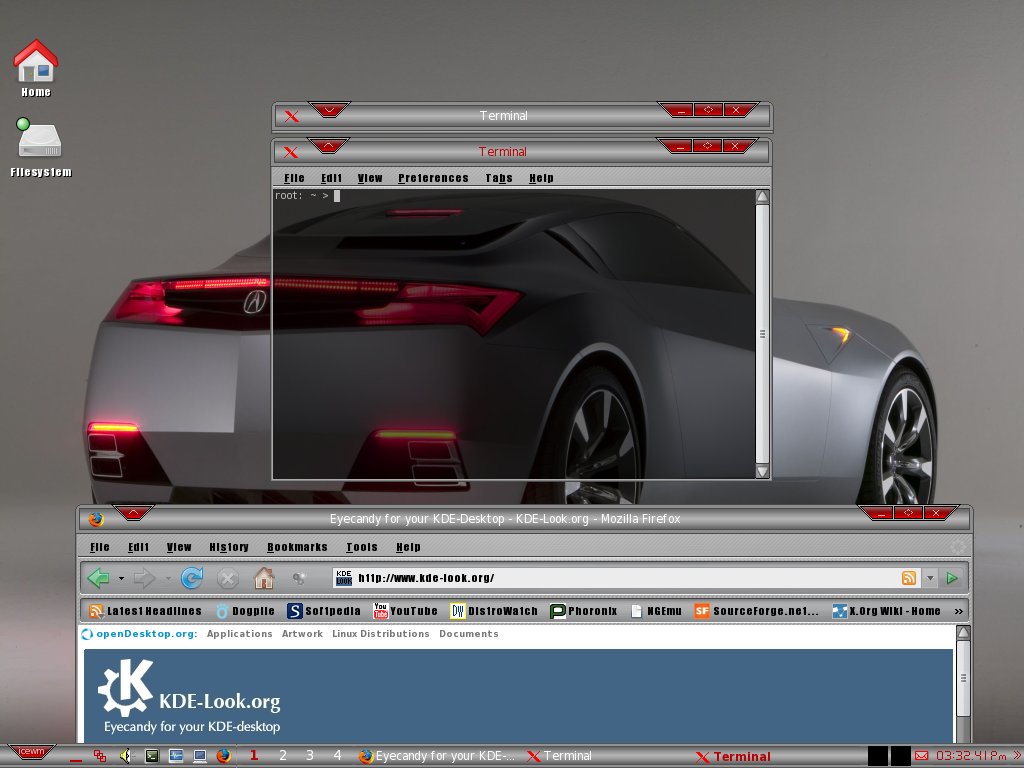The image size is (1024, 768).
Task: Open the File menu in Firefox
Action: (99, 547)
